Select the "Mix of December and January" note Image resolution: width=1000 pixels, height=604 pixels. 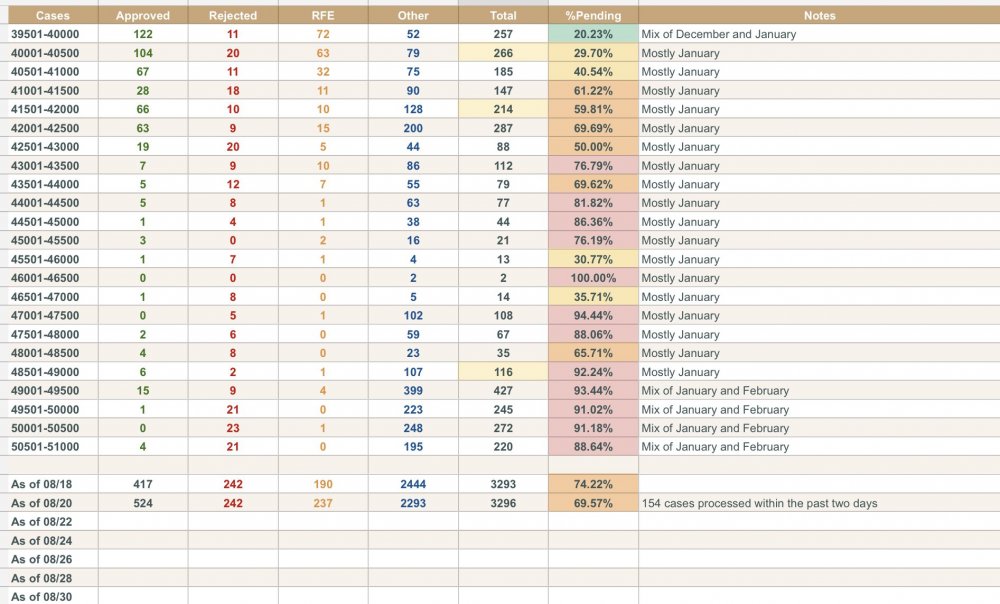pos(719,34)
